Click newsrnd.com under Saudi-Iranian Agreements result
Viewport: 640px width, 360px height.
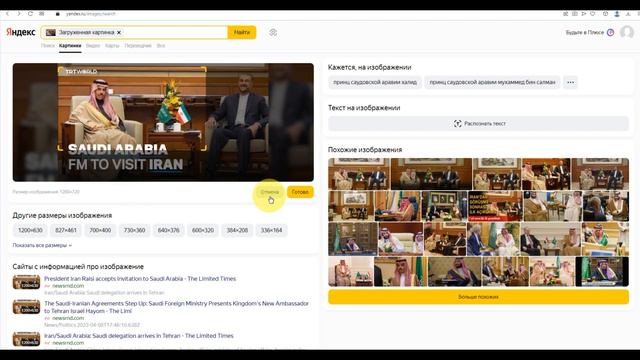pos(68,318)
